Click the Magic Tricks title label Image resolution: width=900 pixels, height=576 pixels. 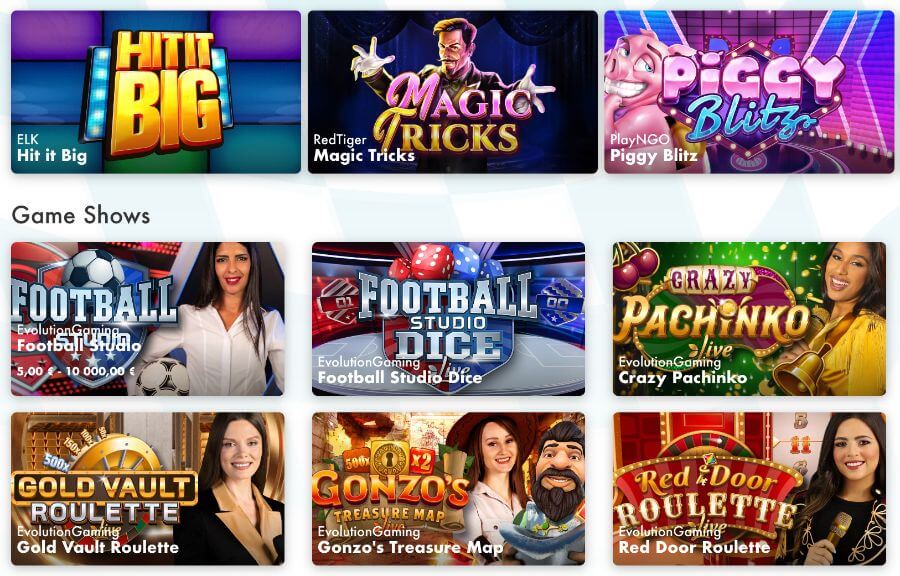coord(364,155)
